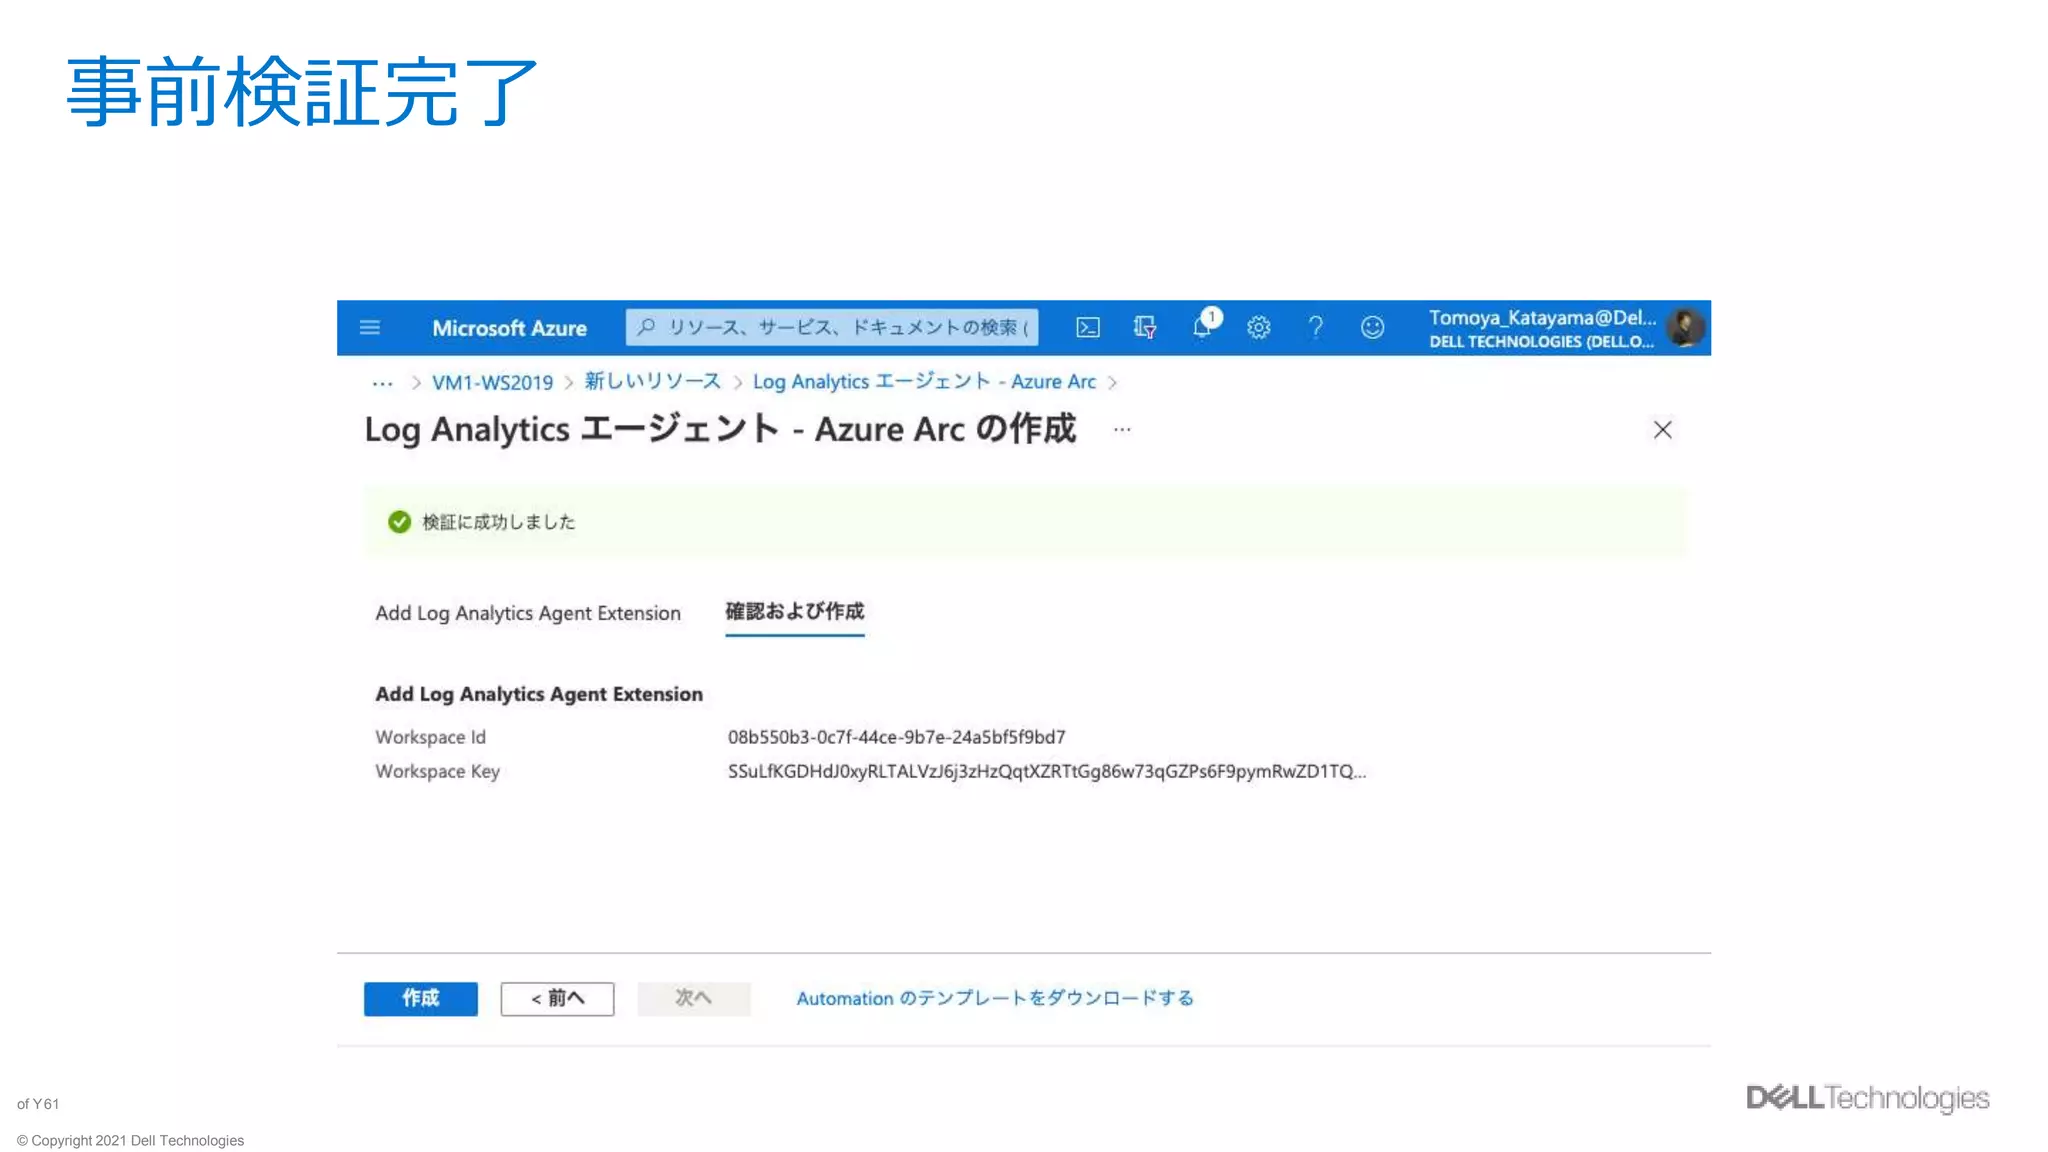
Task: Click the 検証に成功しました message
Action: (x=498, y=522)
